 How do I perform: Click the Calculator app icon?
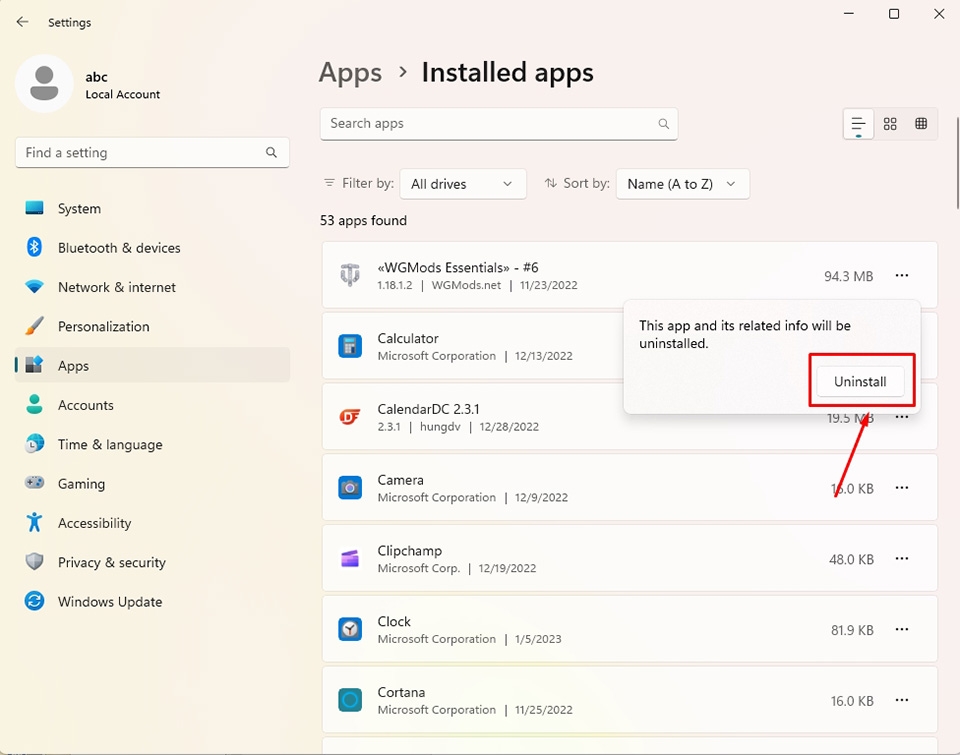click(350, 346)
